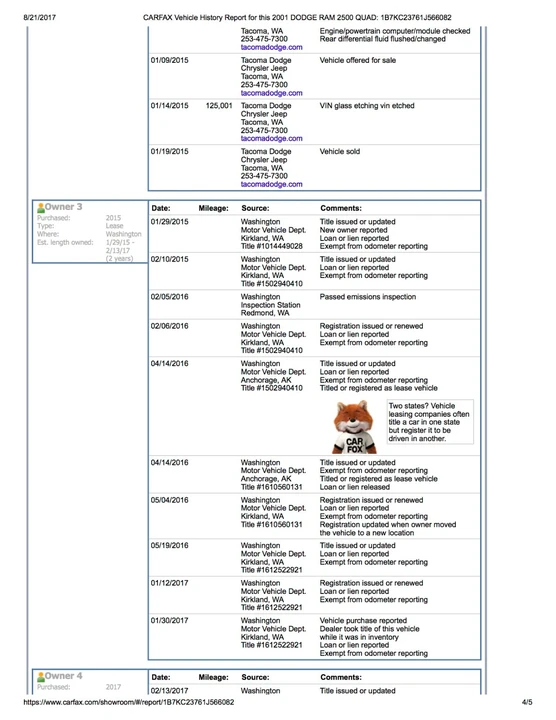Click the CAR FOX mascot image

[354, 427]
